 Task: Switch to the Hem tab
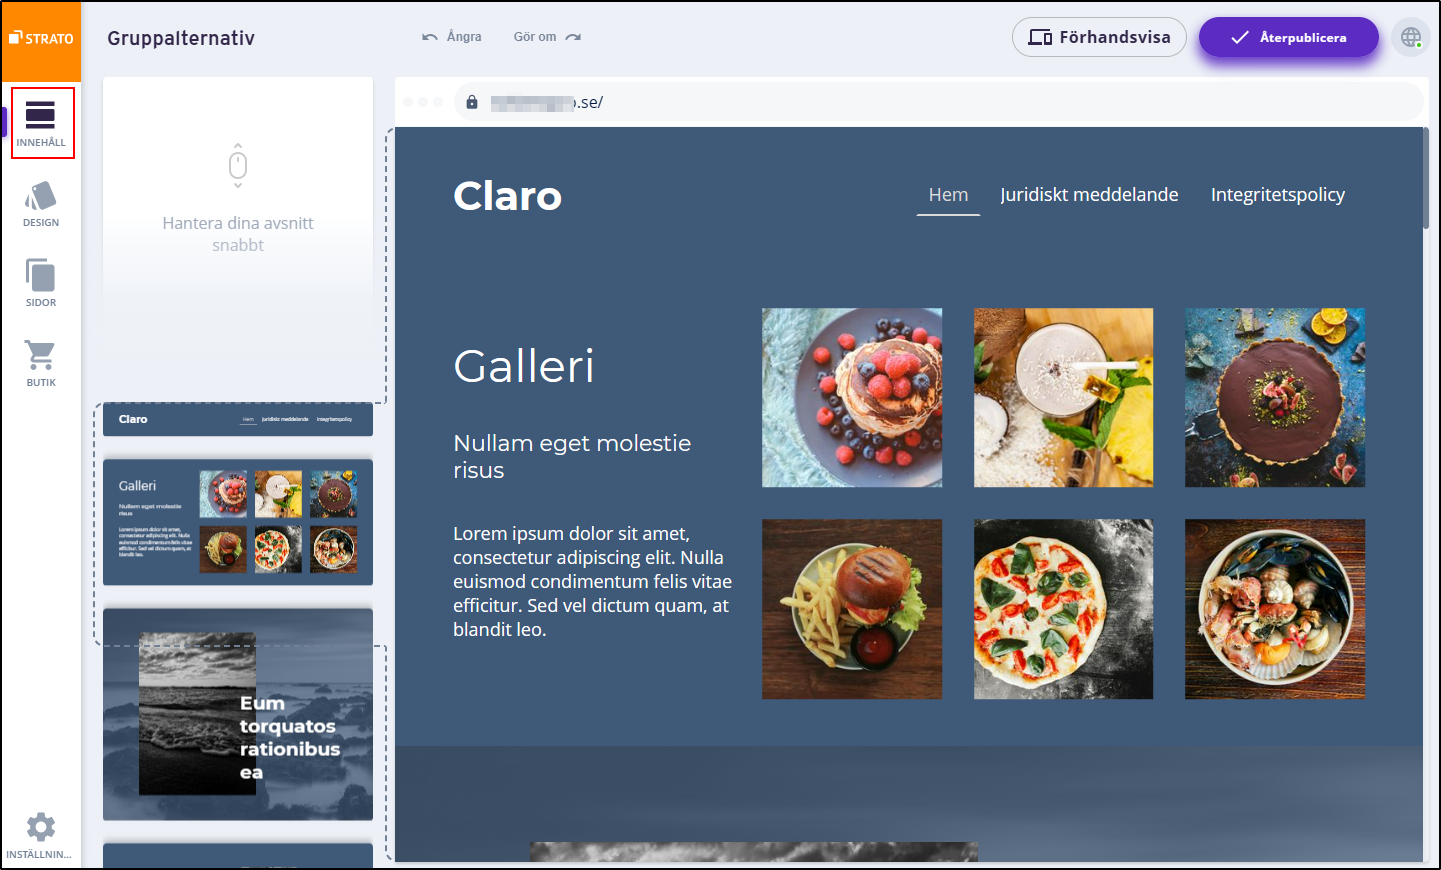pos(947,194)
